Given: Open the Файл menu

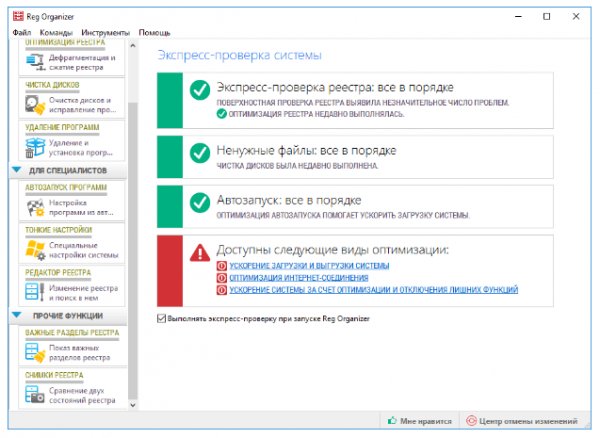Looking at the screenshot, I should click(x=21, y=33).
